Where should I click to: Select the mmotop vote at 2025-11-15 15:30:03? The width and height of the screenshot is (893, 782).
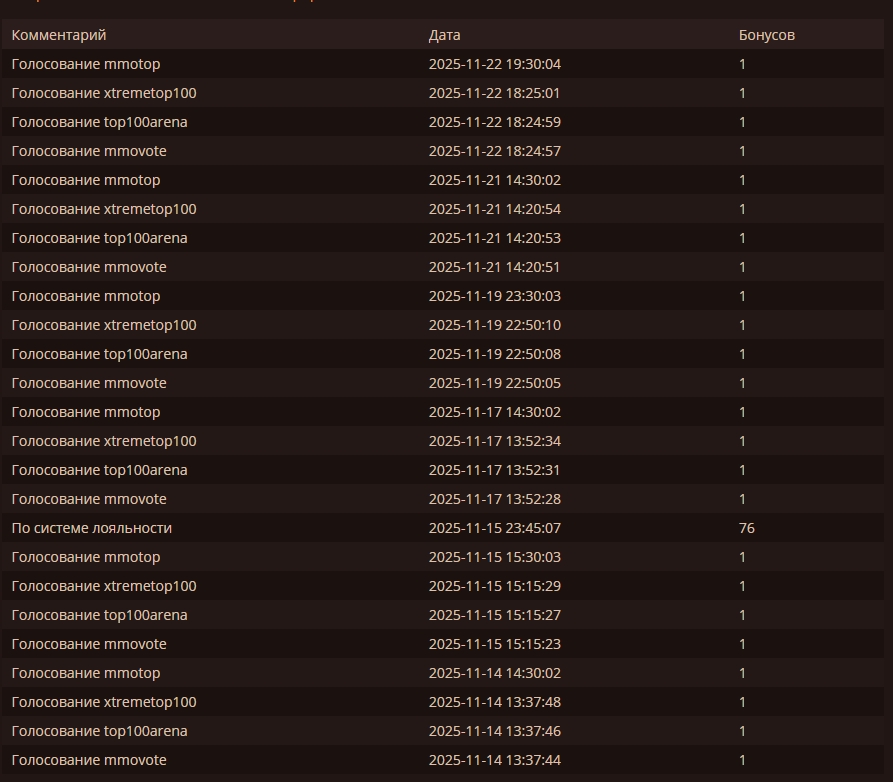[x=86, y=557]
